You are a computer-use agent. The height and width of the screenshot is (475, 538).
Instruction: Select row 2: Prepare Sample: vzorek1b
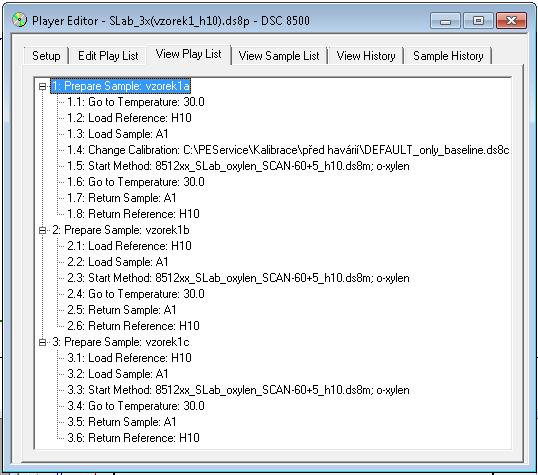(120, 230)
